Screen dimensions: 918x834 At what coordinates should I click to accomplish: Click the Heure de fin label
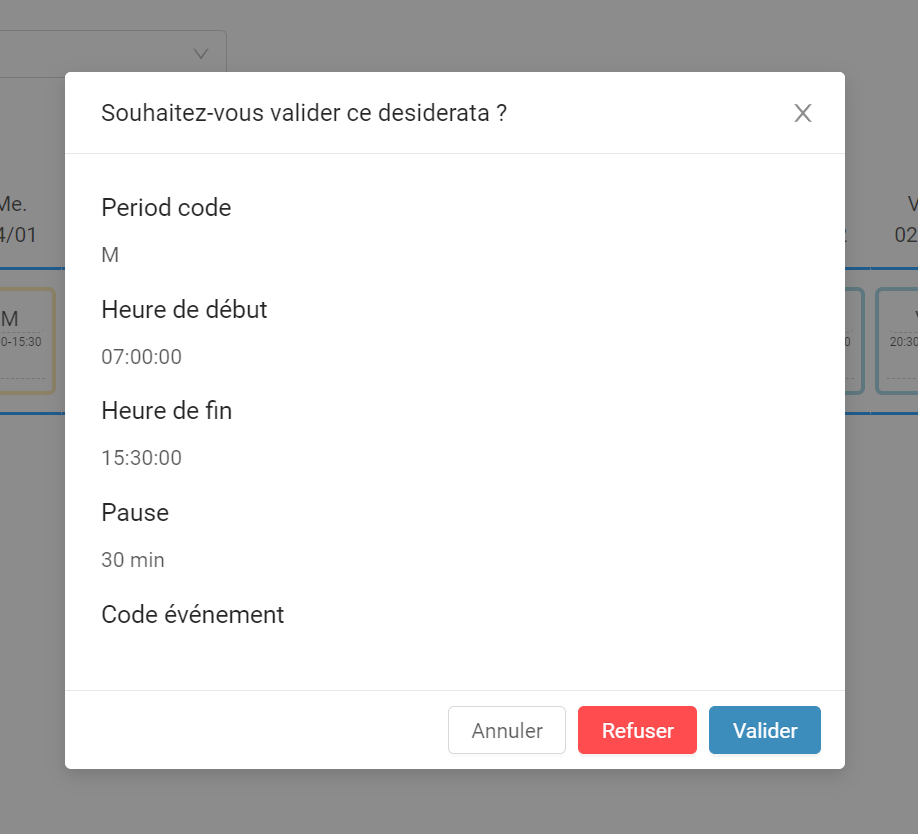[167, 411]
